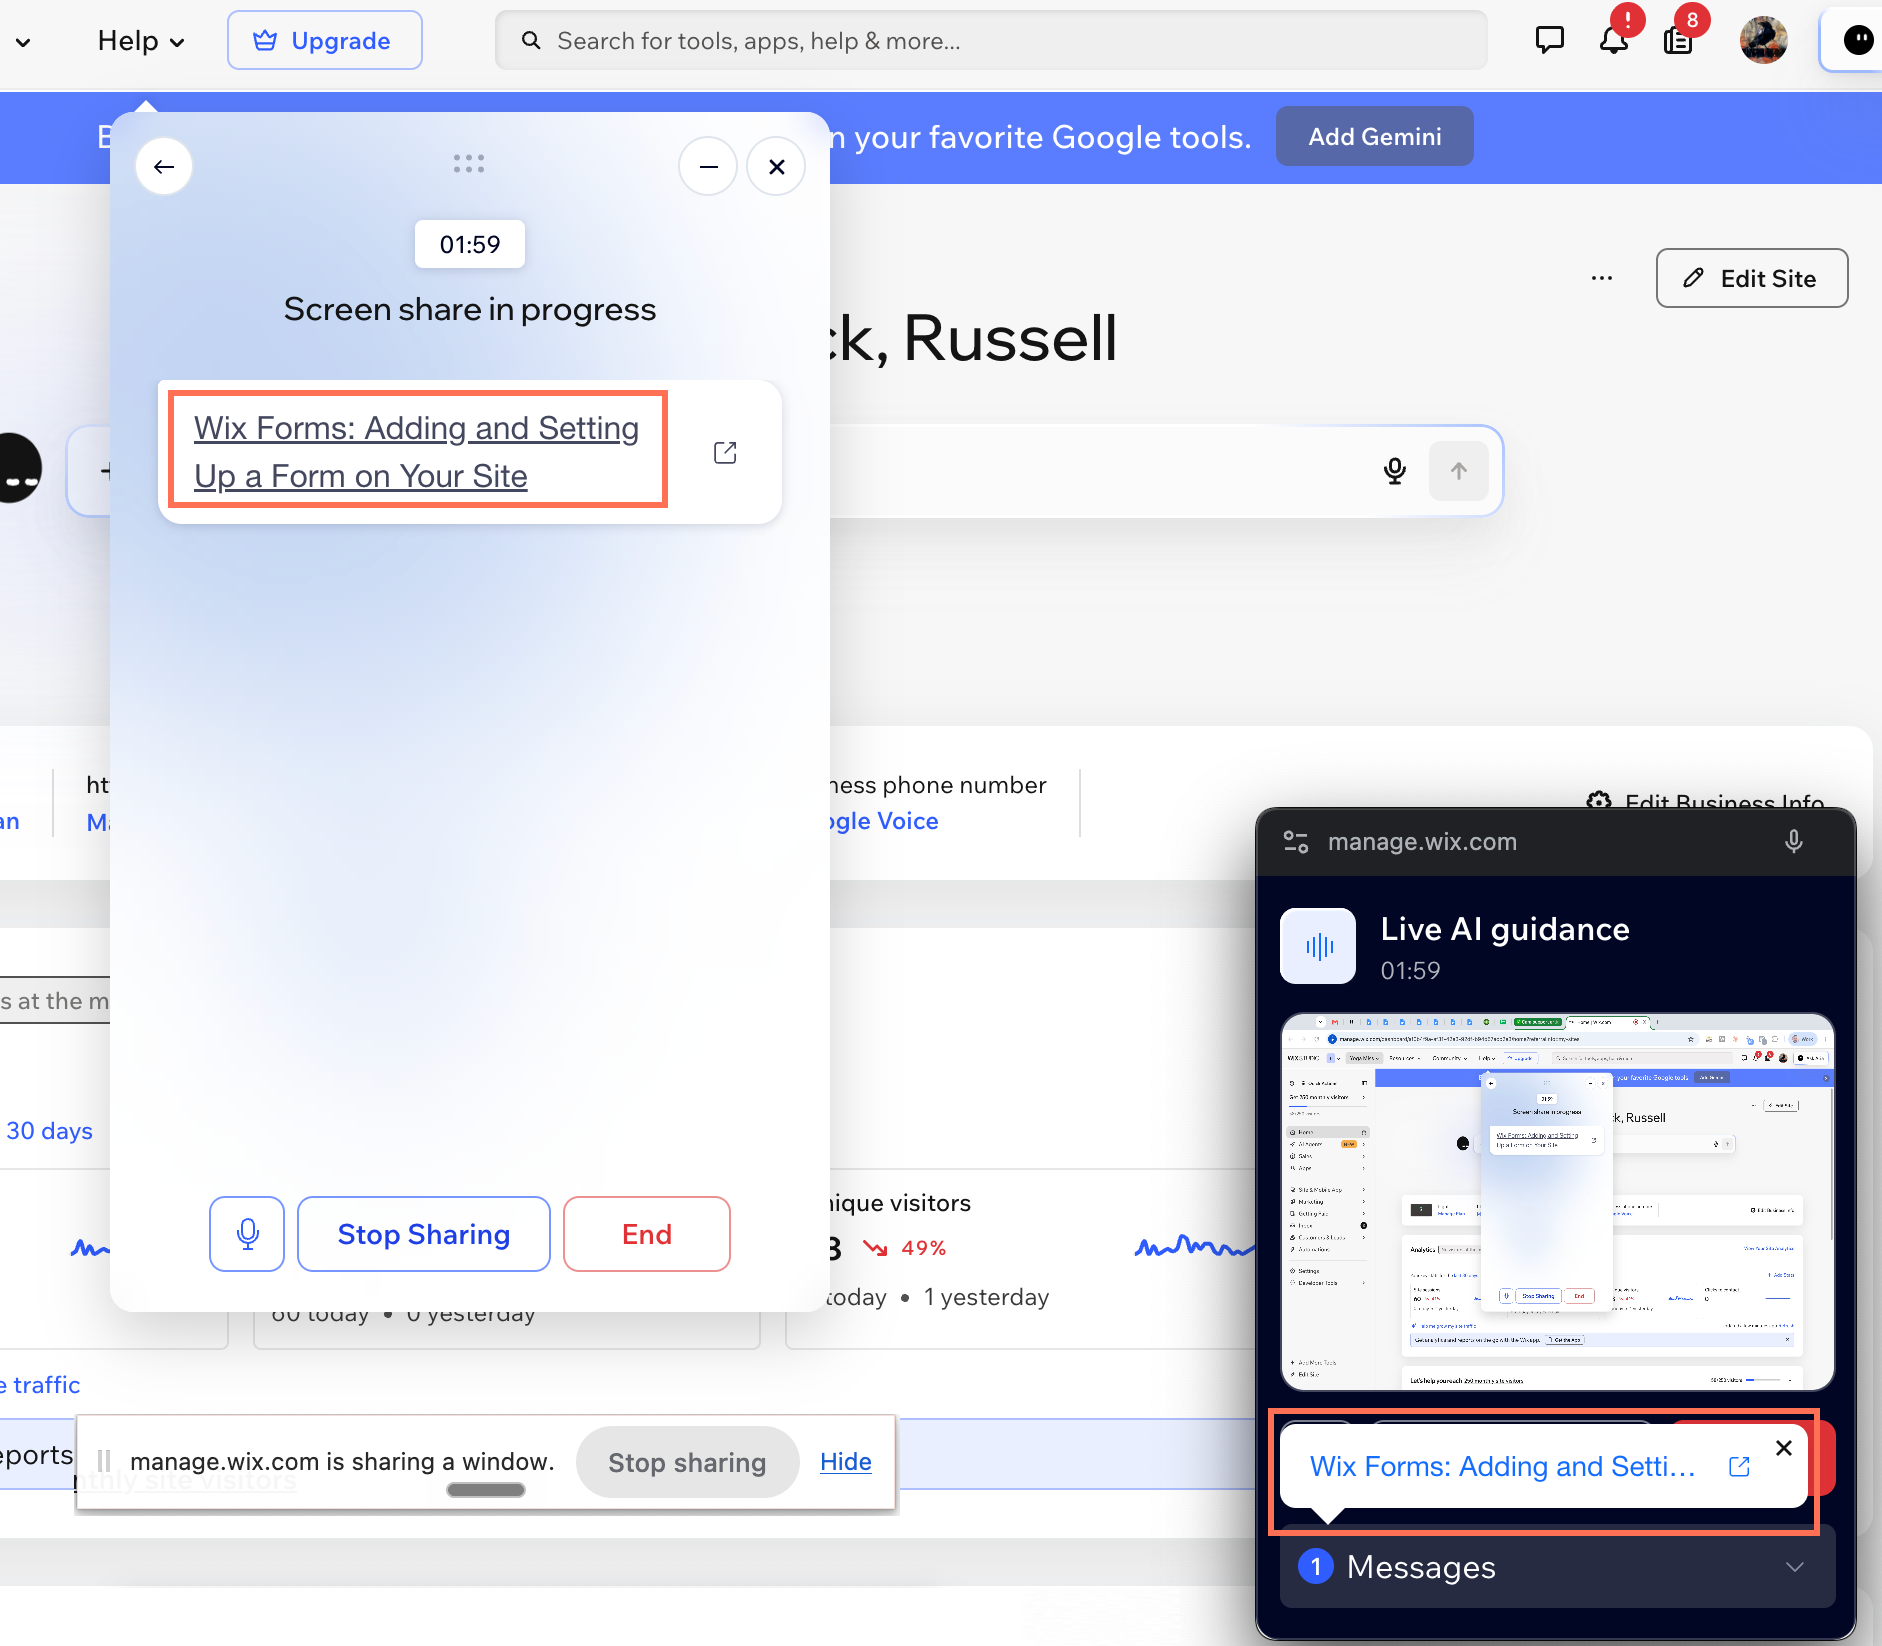Open the Wix Forms article link
1882x1646 pixels.
click(417, 452)
